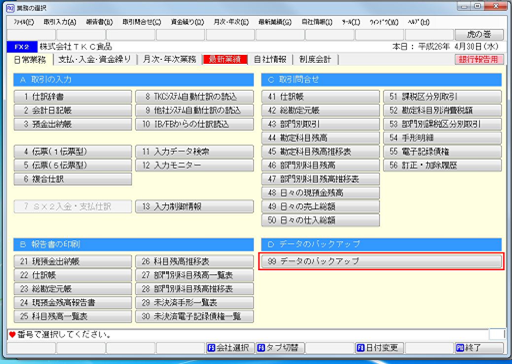Open the ファイル(F) menu
512x364 pixels.
[x=24, y=22]
